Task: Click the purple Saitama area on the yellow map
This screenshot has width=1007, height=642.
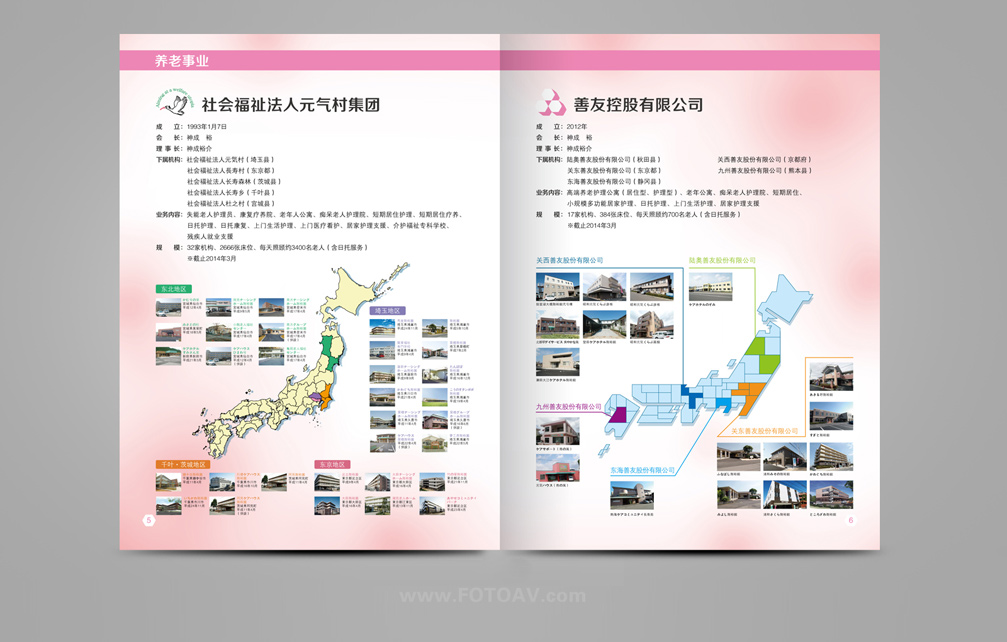Action: click(x=314, y=398)
